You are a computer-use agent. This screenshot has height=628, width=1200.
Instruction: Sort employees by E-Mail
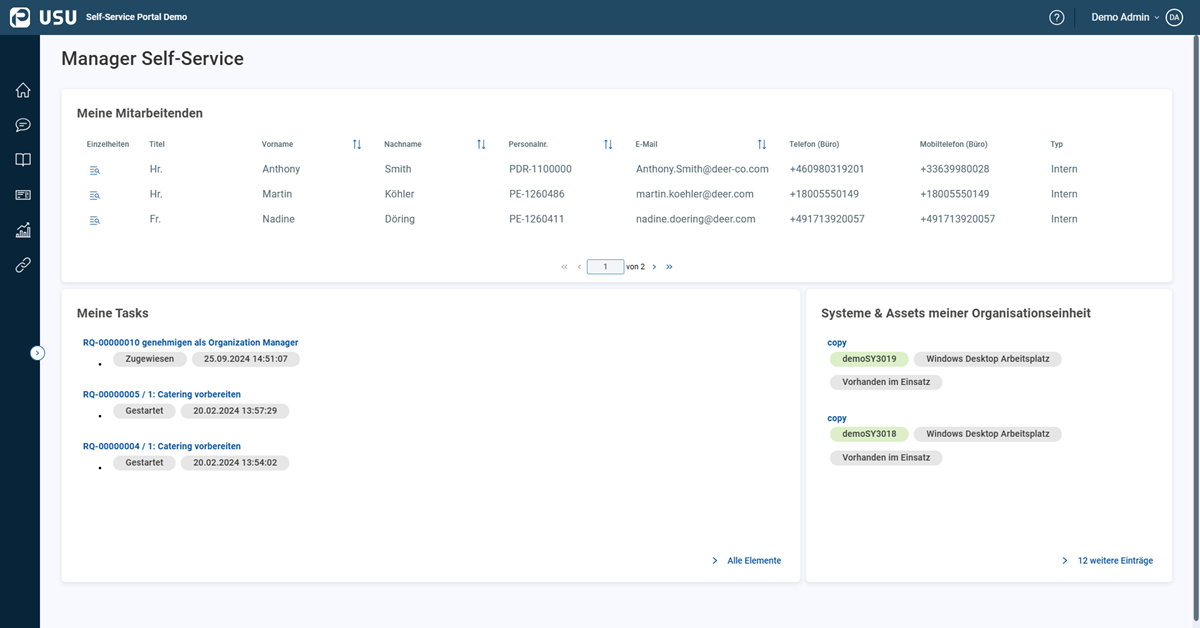(762, 145)
